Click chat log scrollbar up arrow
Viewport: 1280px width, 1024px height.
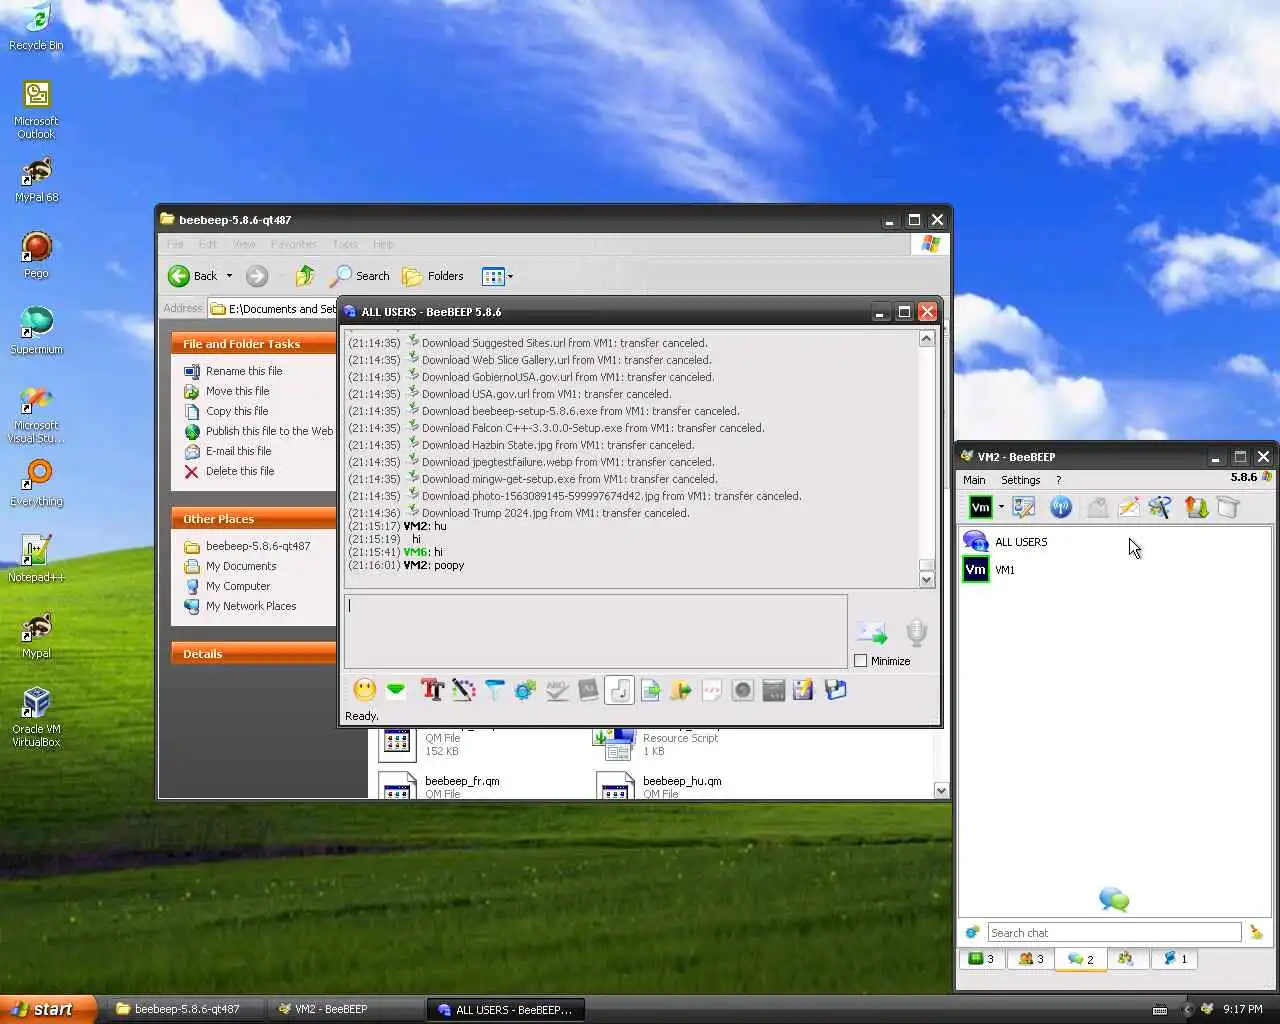point(926,339)
